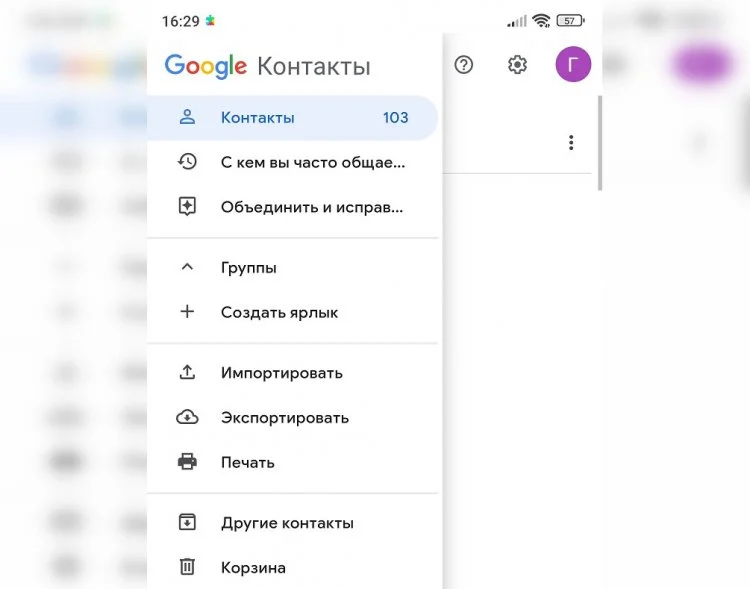Click the printer icon
The height and width of the screenshot is (589, 750).
[x=187, y=462]
